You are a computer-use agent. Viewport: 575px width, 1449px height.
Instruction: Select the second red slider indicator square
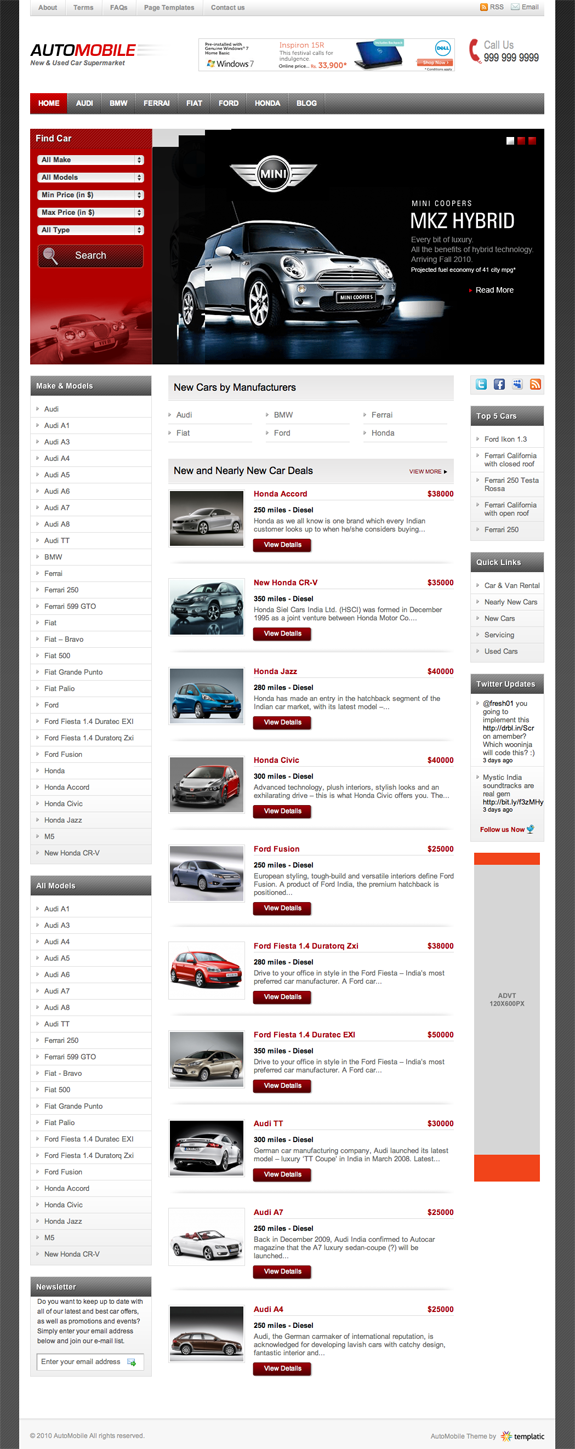[x=521, y=141]
